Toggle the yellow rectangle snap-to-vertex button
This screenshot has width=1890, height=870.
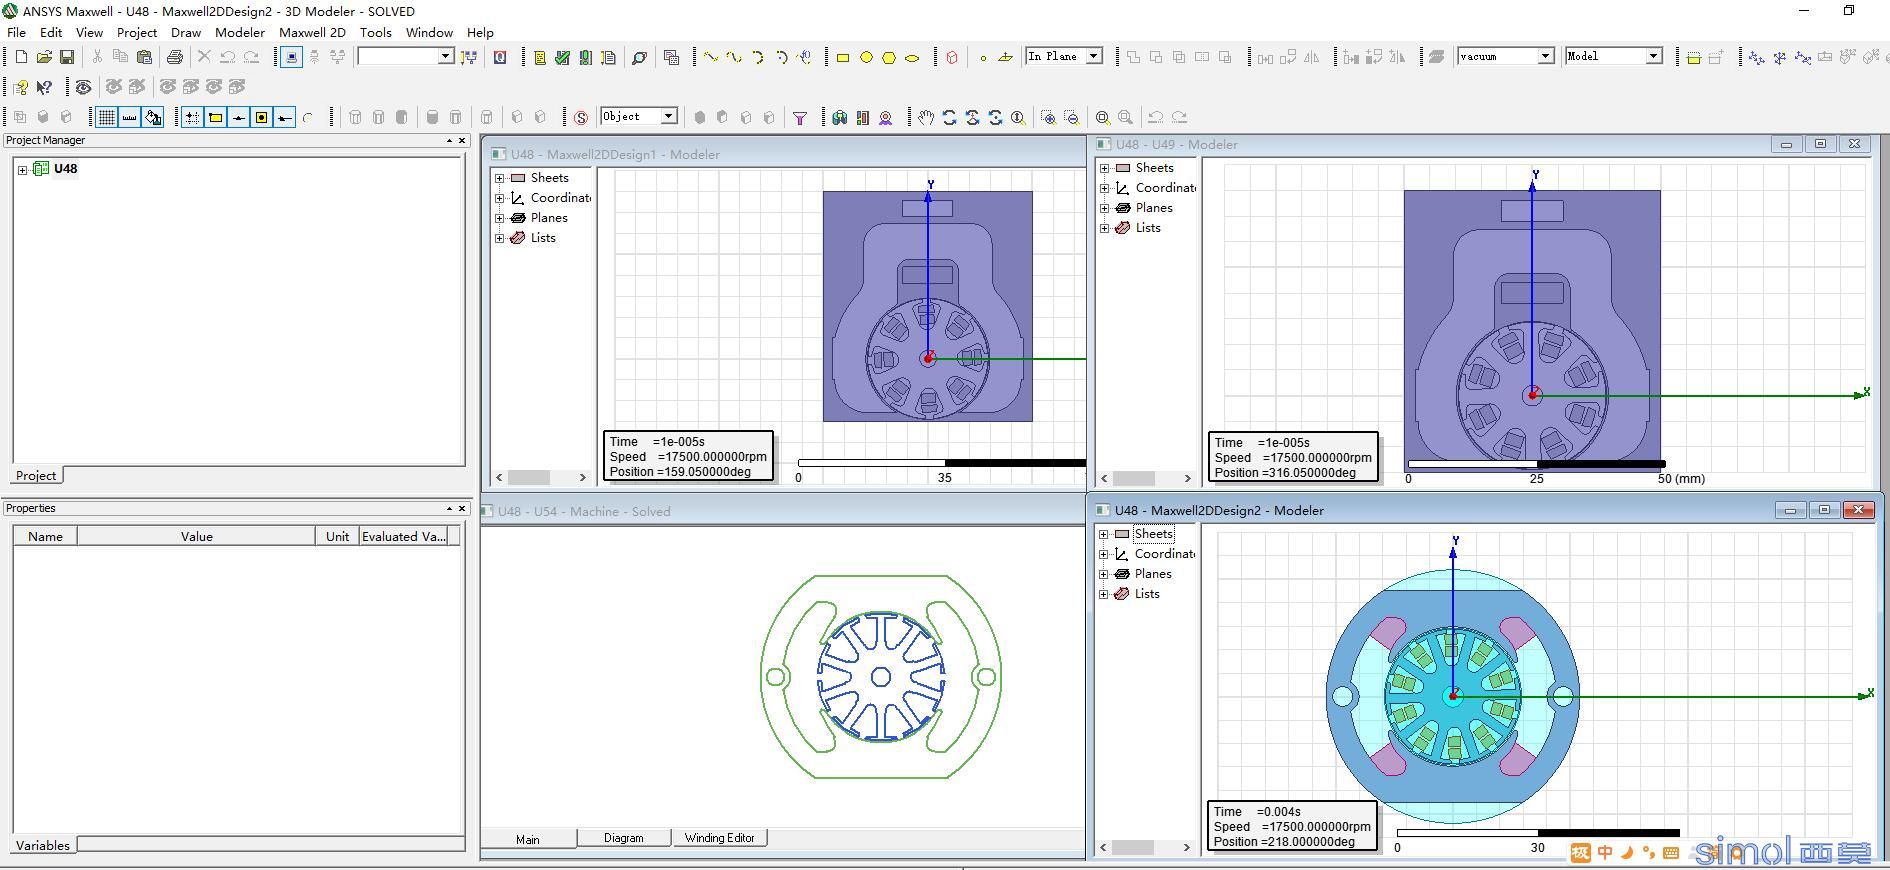click(215, 117)
